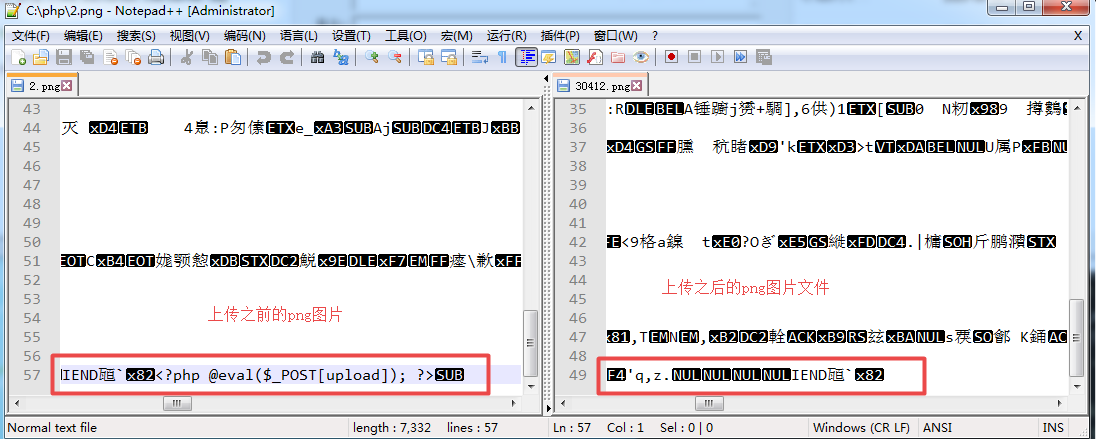Viewport: 1096px width, 439px height.
Task: Save the current file with the floppy icon
Action: (64, 57)
